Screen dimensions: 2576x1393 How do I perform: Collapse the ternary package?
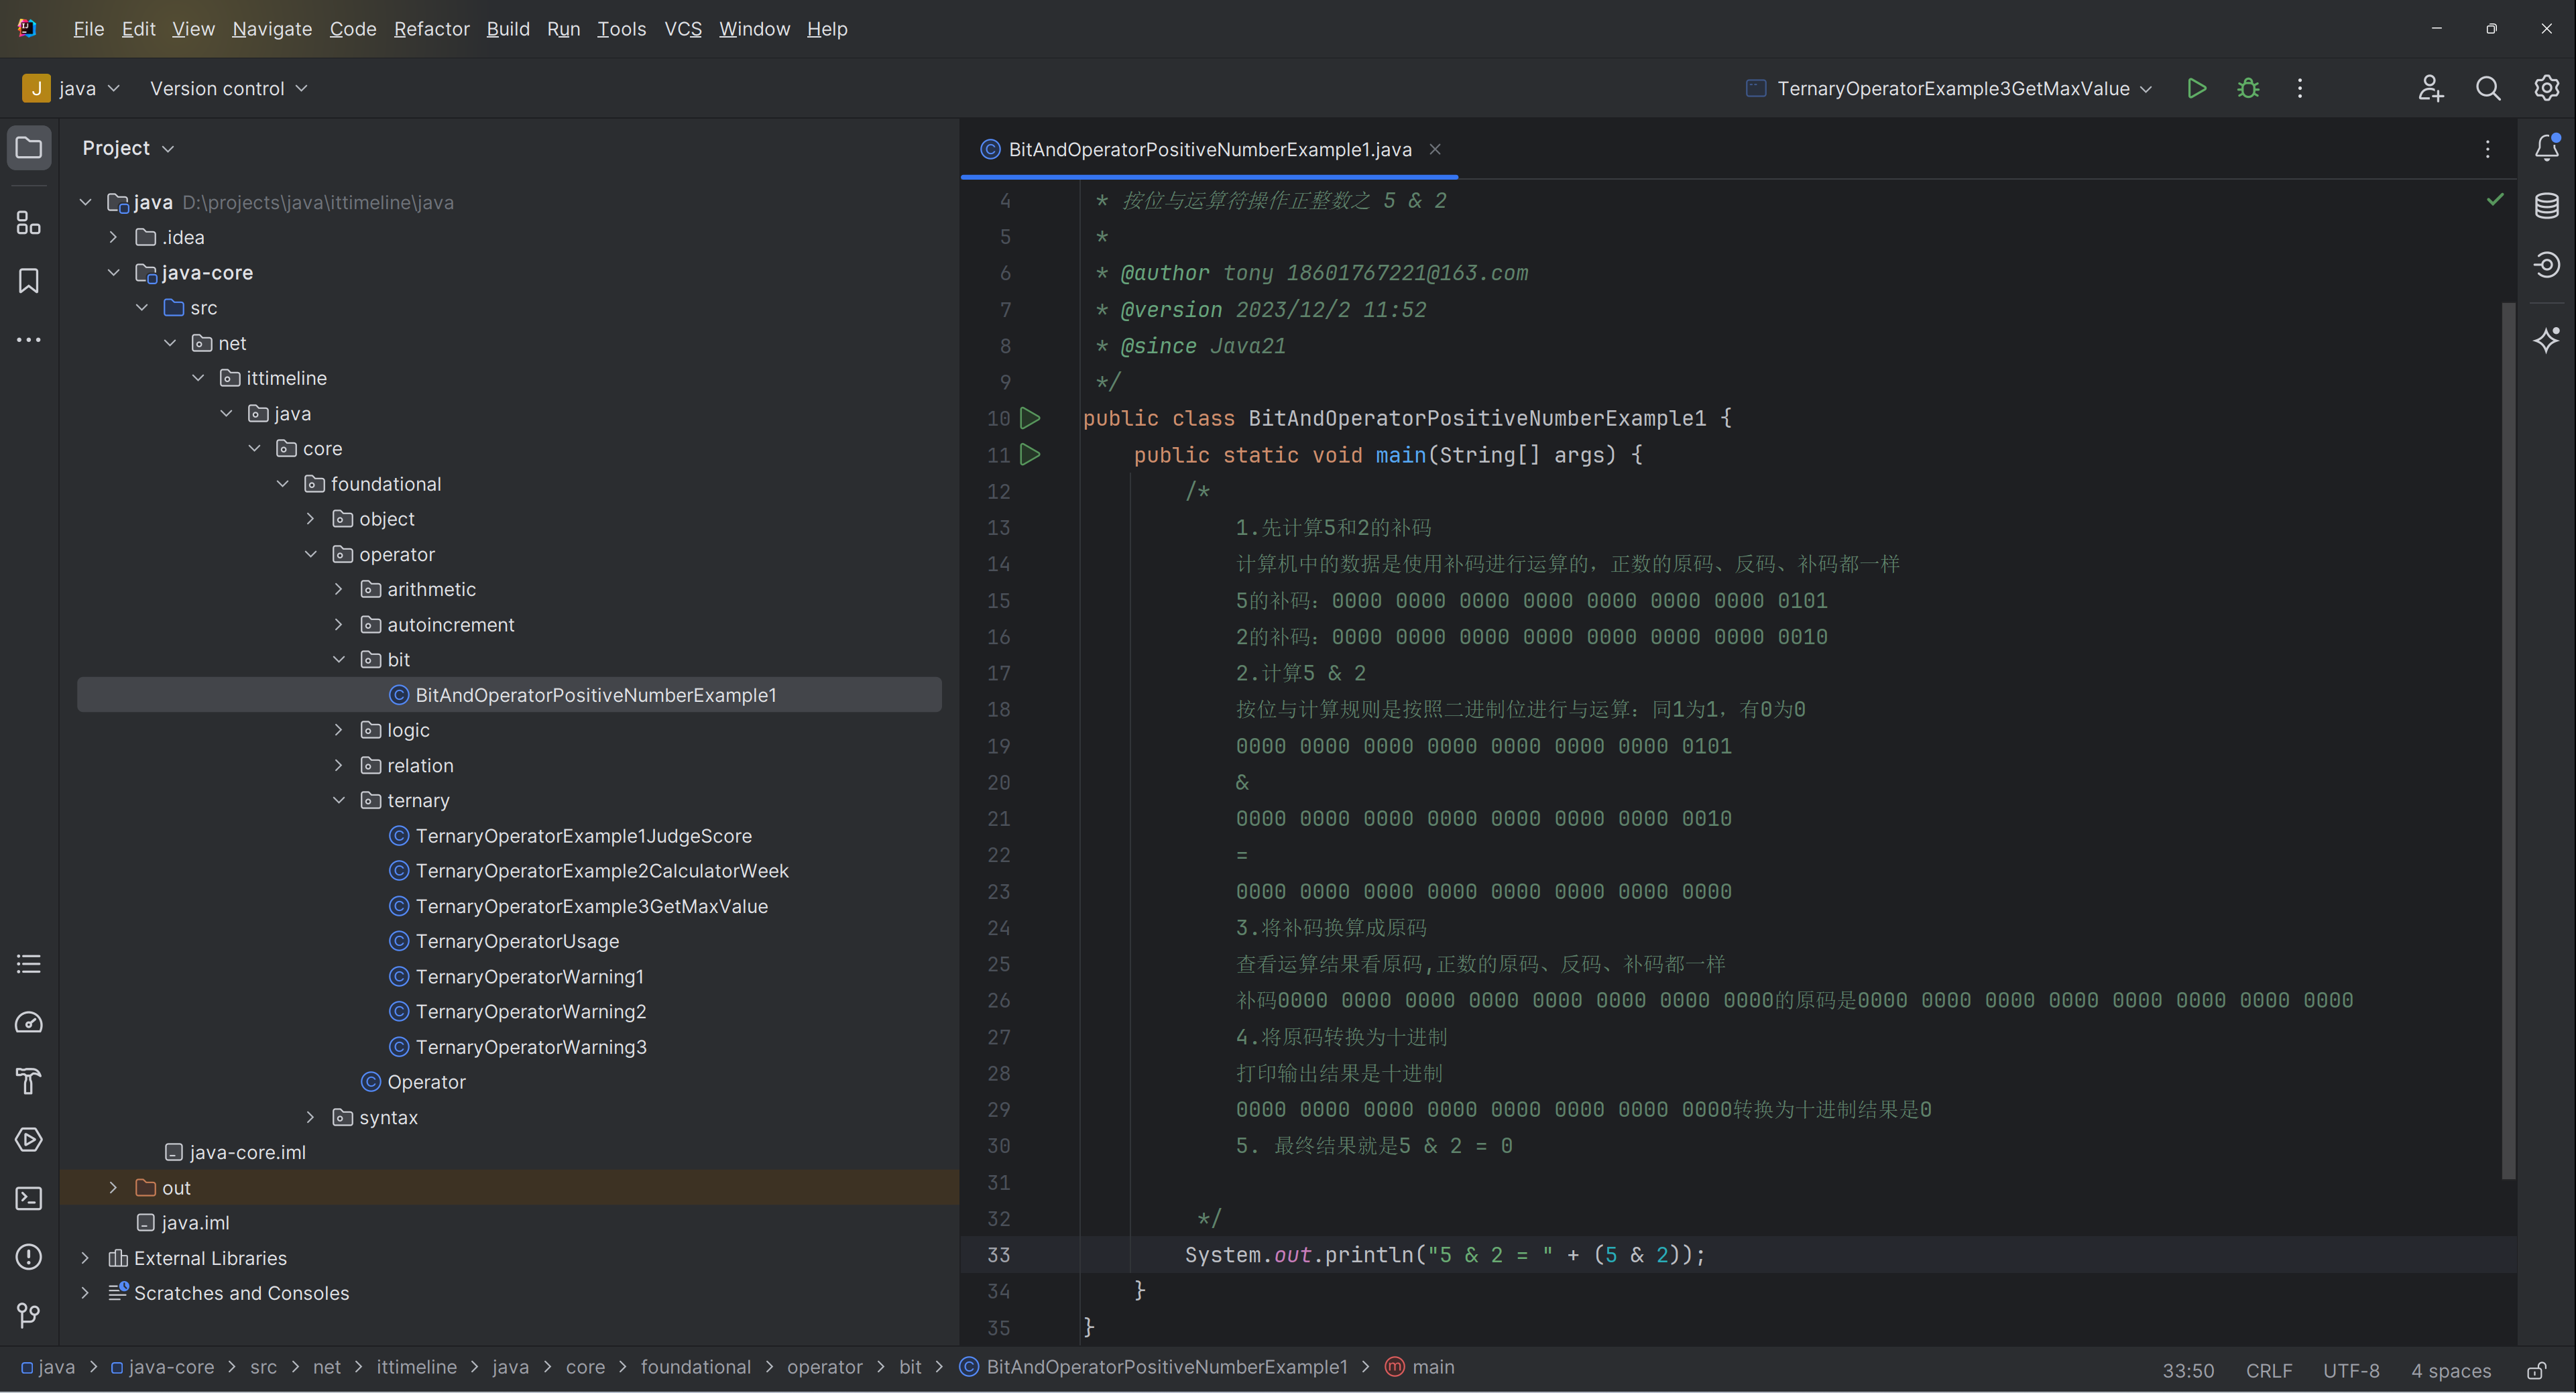point(338,800)
